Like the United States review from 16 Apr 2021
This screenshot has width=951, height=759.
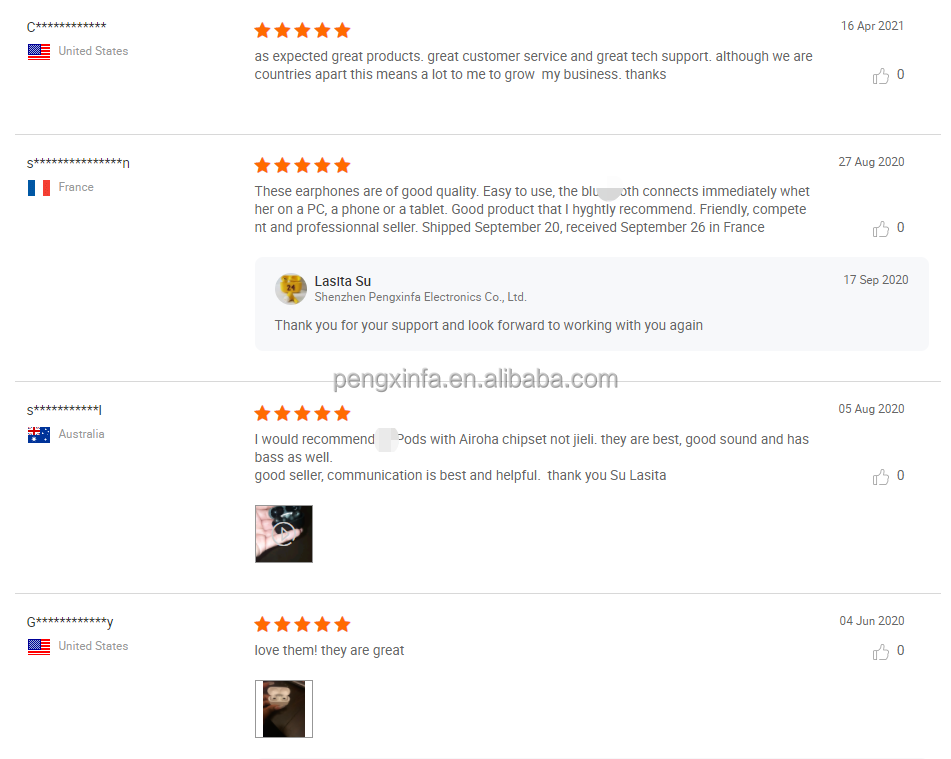(881, 76)
